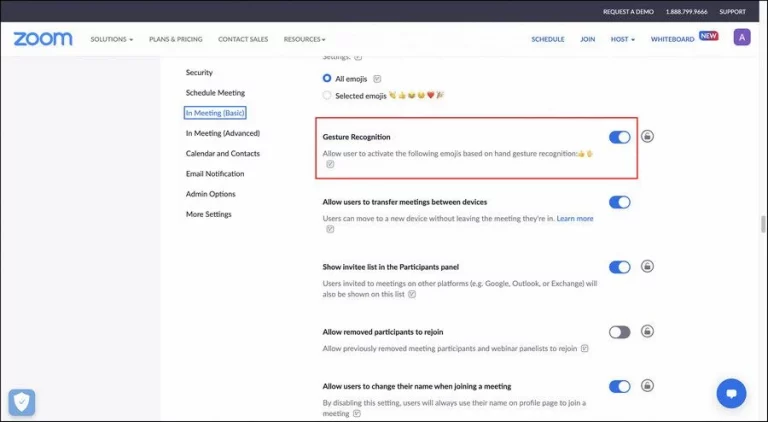Viewport: 768px width, 422px height.
Task: Go to In Meeting (Advanced) settings
Action: click(222, 133)
